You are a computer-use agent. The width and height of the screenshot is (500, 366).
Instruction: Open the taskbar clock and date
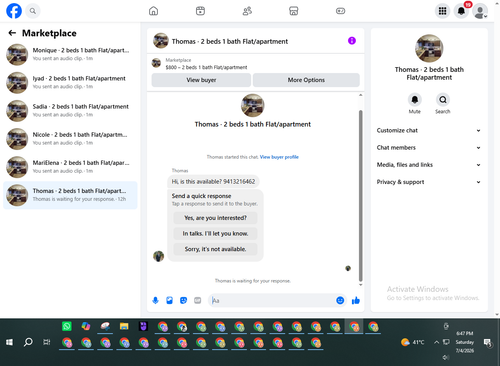click(465, 342)
